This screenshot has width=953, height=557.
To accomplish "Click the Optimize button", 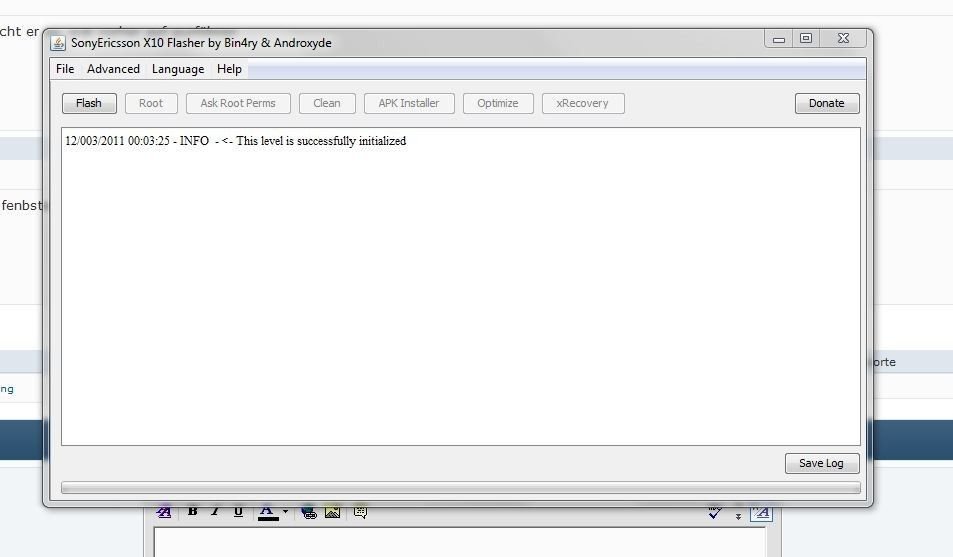I will 498,103.
